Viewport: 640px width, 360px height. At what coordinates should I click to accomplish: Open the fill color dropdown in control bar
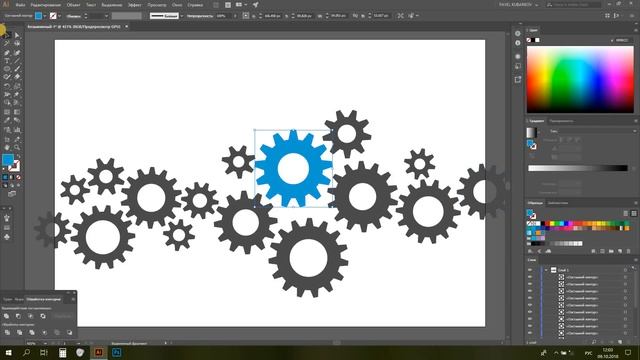point(45,16)
